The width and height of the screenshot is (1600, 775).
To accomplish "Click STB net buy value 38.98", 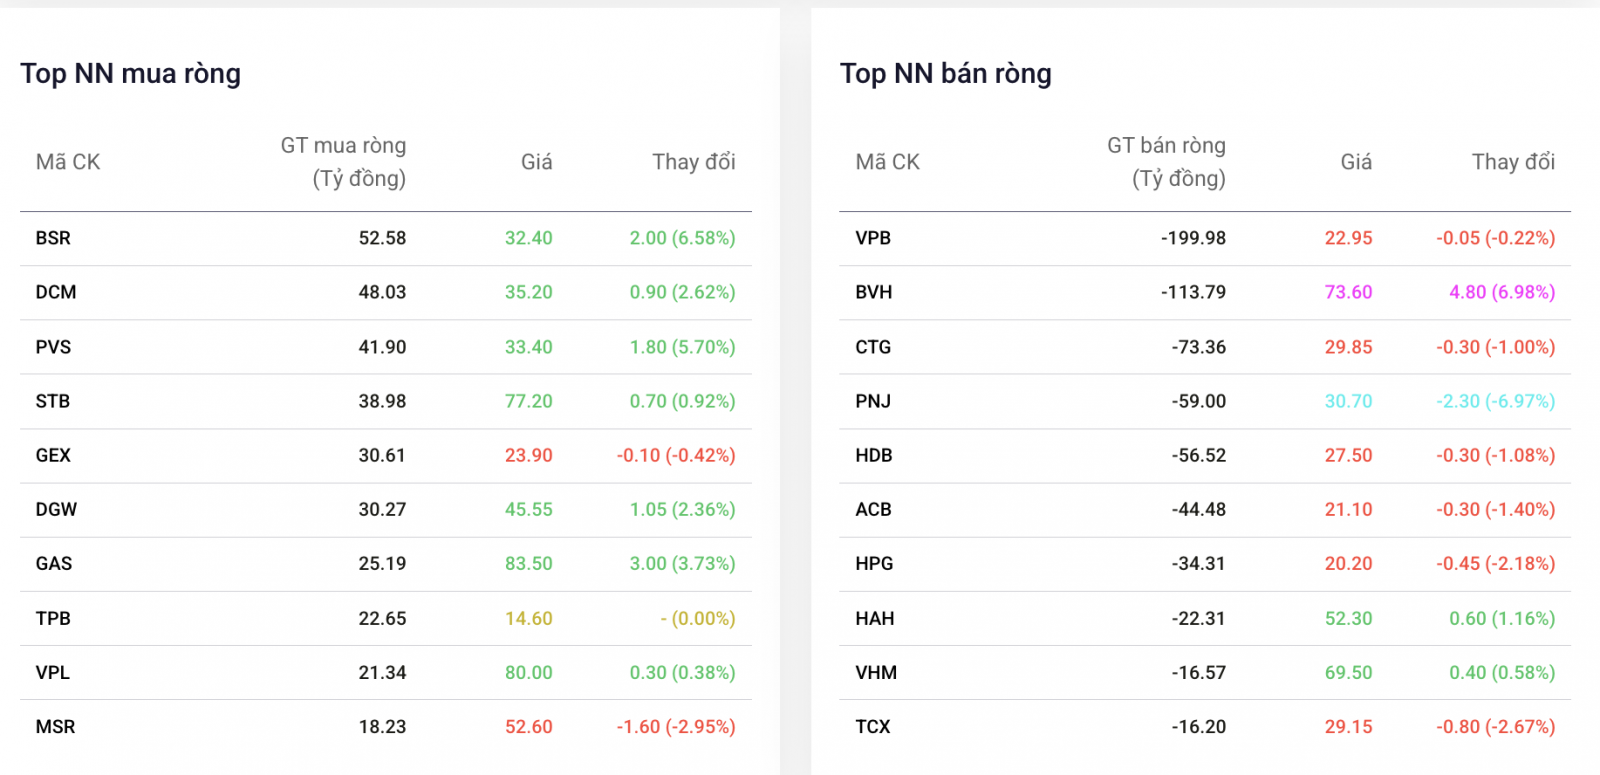I will click(383, 401).
